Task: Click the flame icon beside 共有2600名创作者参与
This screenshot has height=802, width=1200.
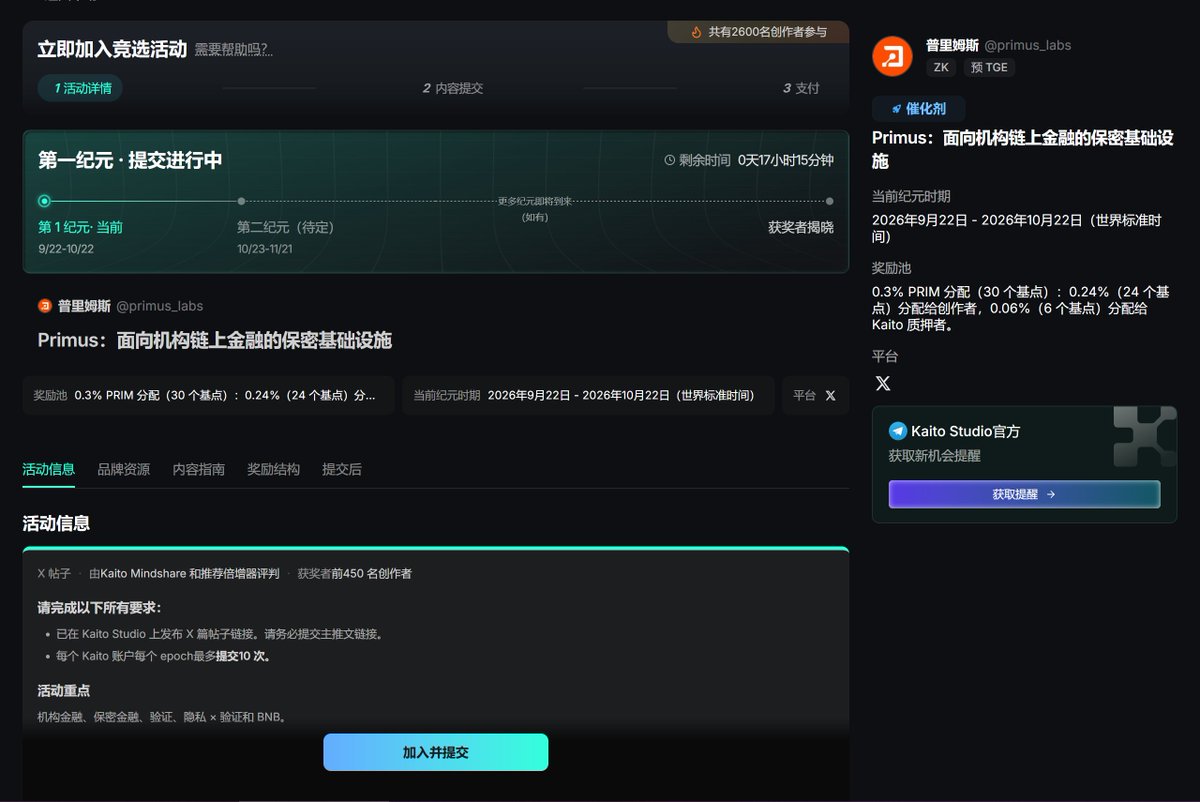Action: 697,32
